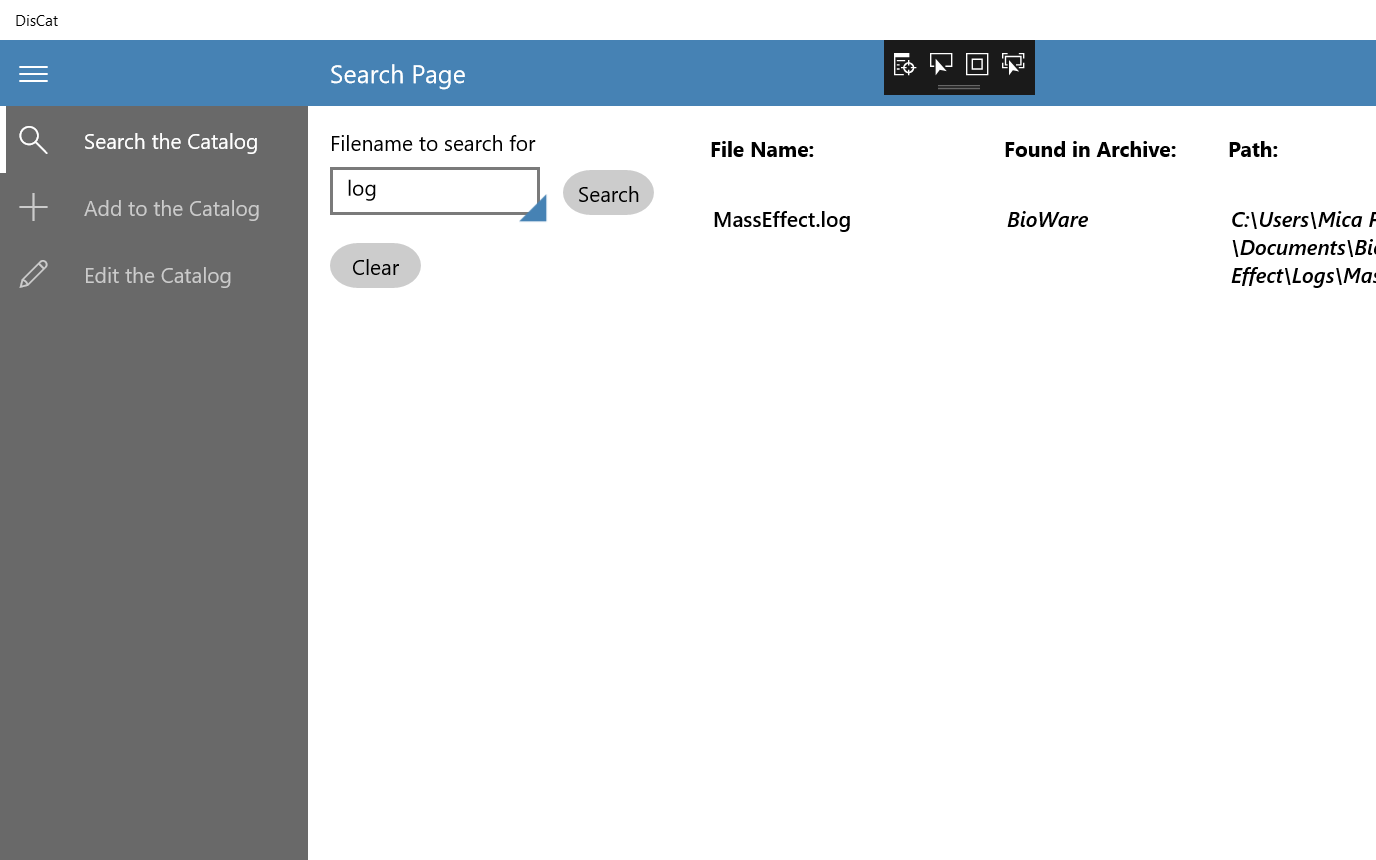Click the magnifying glass search icon
The height and width of the screenshot is (860, 1376).
click(x=33, y=140)
